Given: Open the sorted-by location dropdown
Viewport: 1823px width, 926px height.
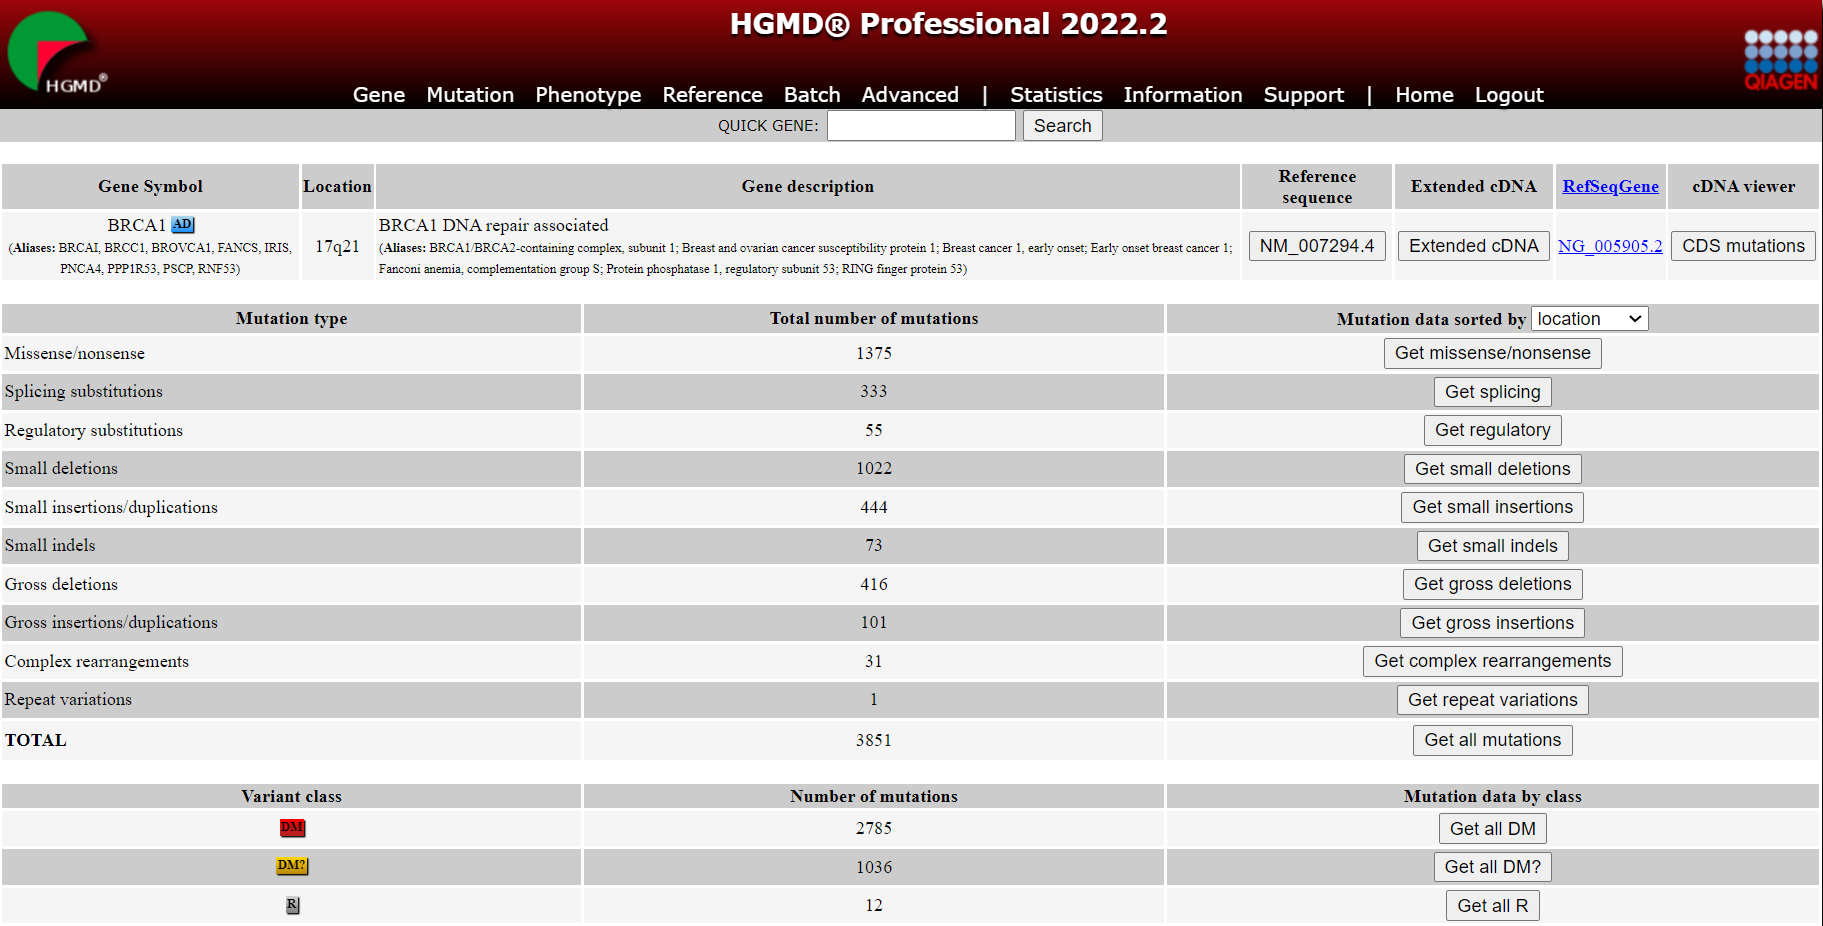Looking at the screenshot, I should click(1590, 319).
